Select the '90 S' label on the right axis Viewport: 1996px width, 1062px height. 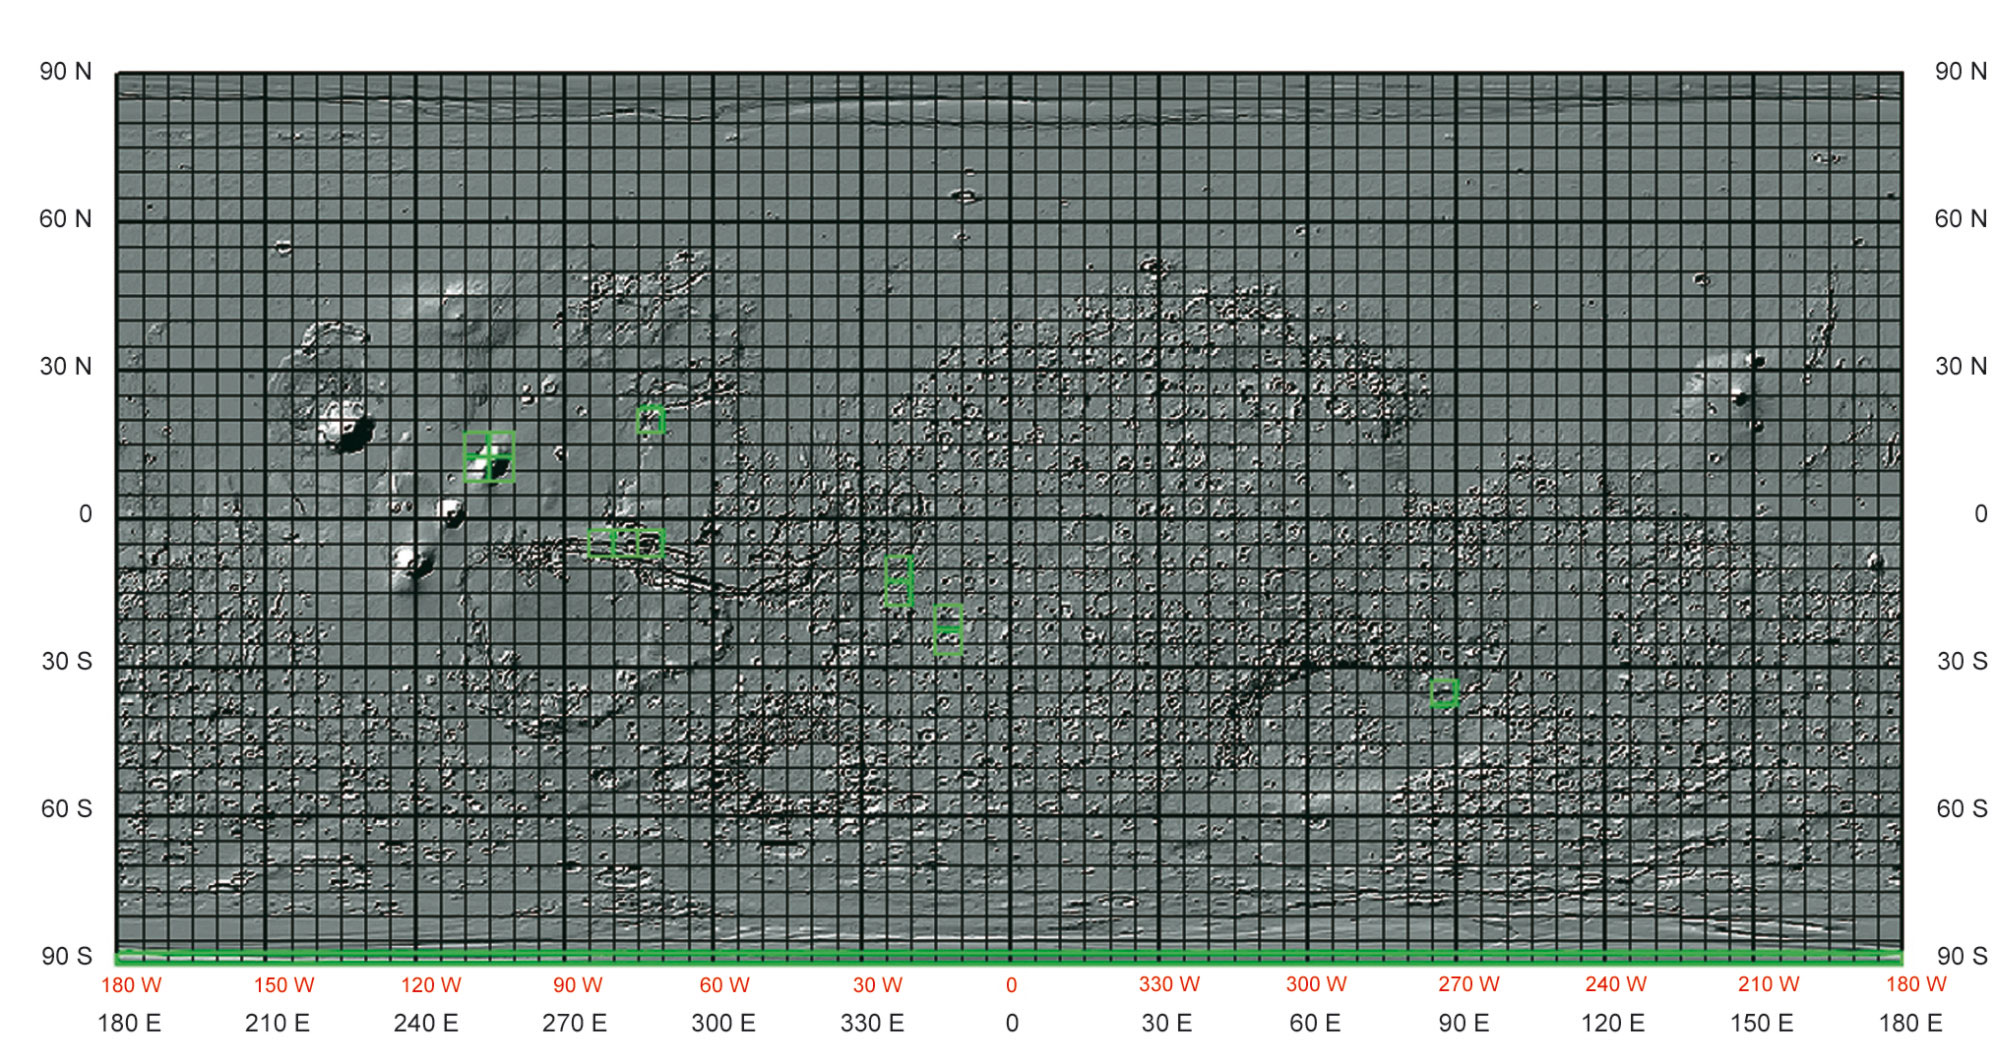tap(1962, 957)
